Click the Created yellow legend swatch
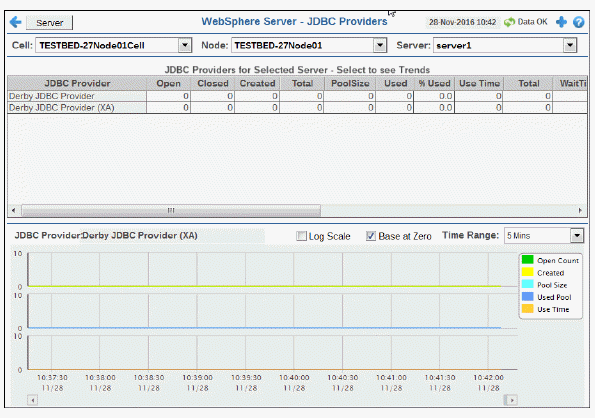Viewport: 595px width, 418px height. (527, 272)
